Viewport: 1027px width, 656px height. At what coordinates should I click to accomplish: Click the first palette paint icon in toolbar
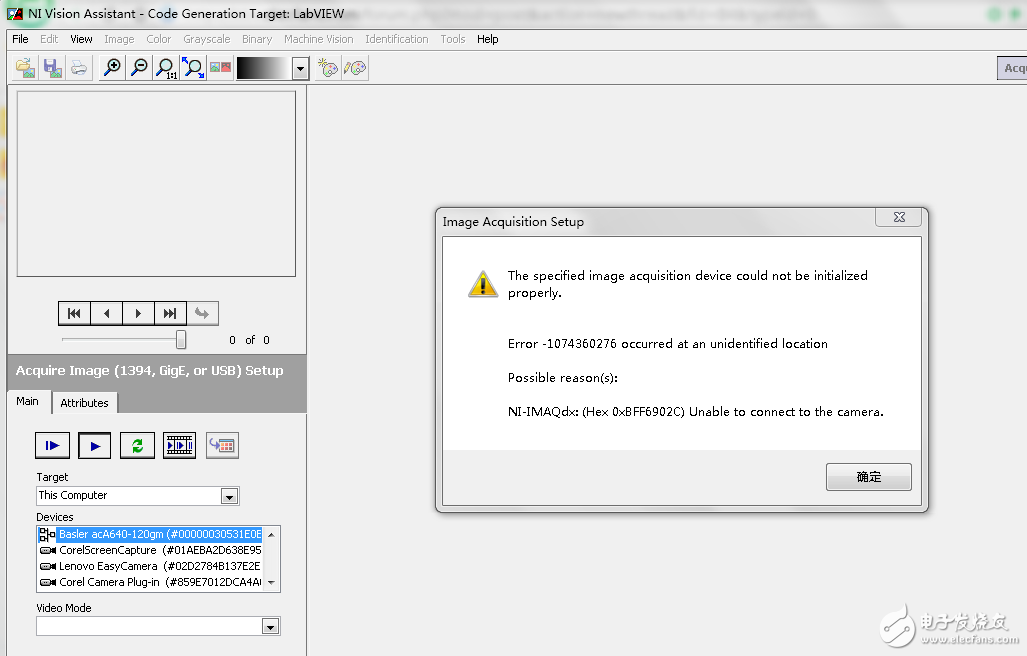pyautogui.click(x=327, y=67)
